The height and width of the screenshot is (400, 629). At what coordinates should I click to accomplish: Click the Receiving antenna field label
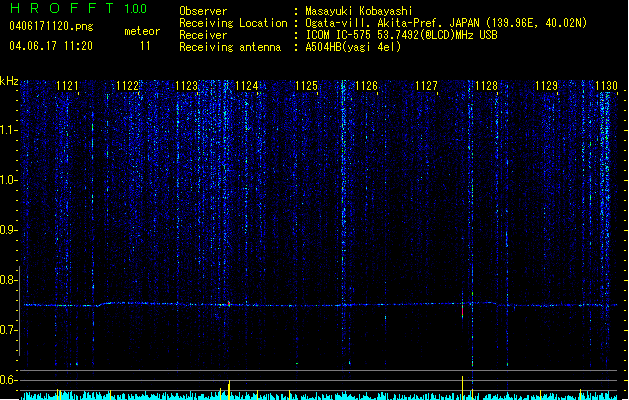230,47
